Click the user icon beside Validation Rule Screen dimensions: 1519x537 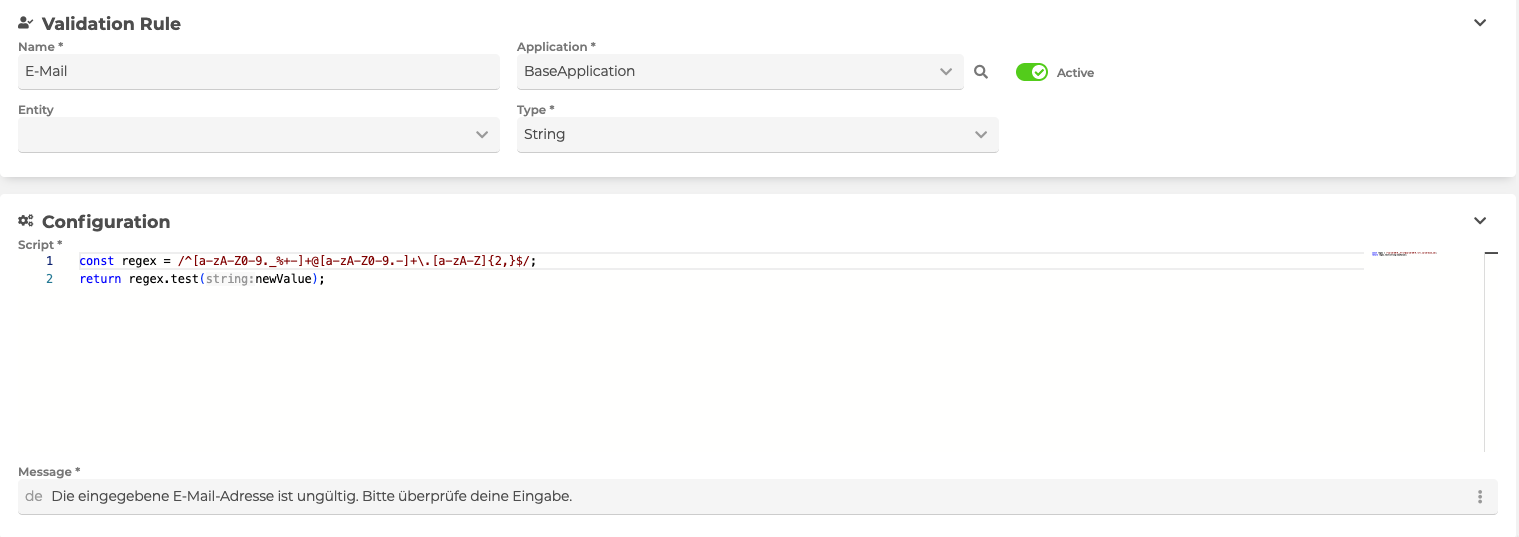point(26,23)
